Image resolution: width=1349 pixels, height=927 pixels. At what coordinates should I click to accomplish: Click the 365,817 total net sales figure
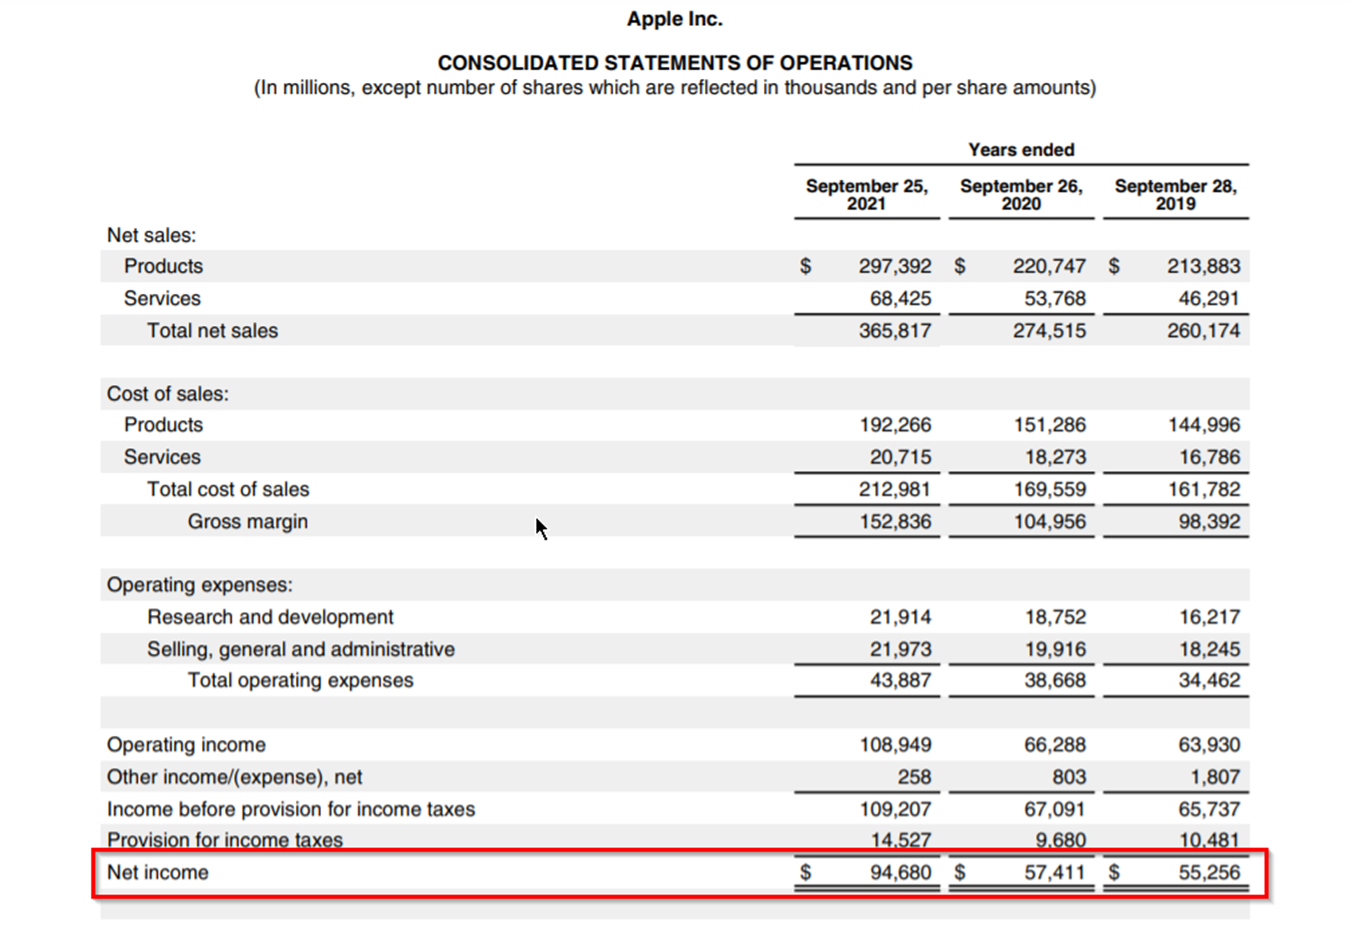tap(894, 330)
